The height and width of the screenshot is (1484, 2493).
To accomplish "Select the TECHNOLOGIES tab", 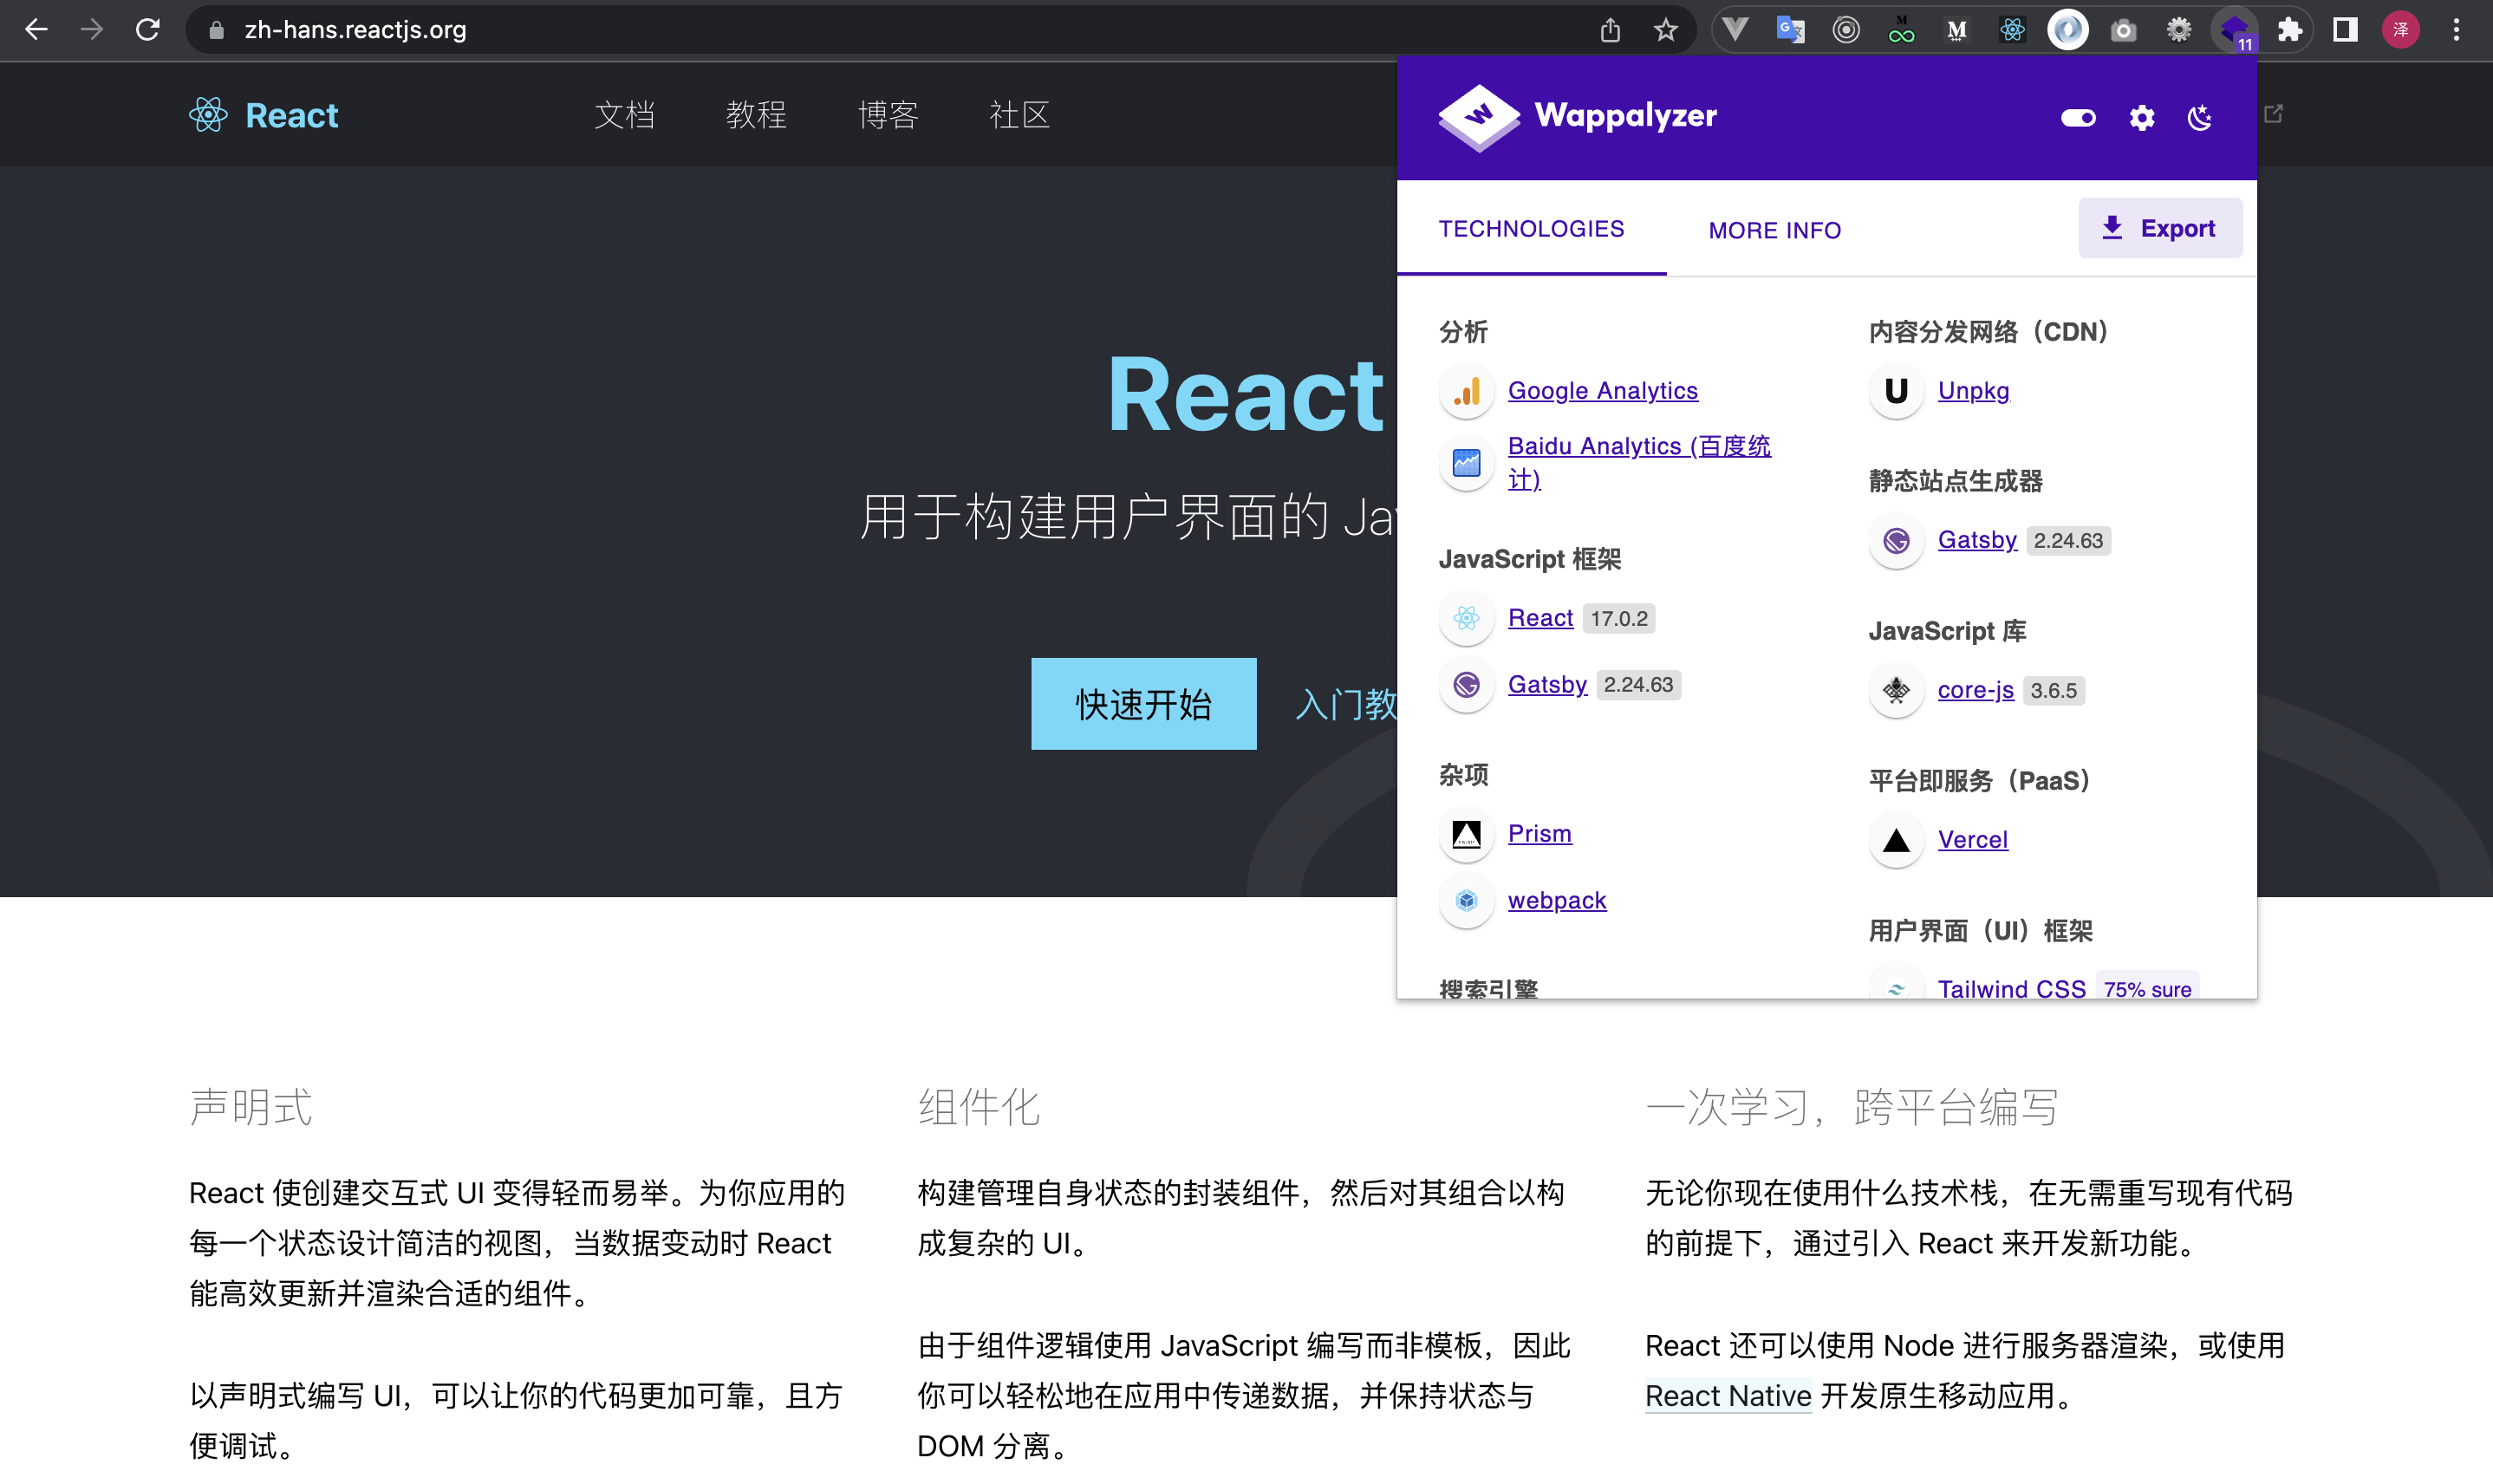I will (x=1531, y=229).
